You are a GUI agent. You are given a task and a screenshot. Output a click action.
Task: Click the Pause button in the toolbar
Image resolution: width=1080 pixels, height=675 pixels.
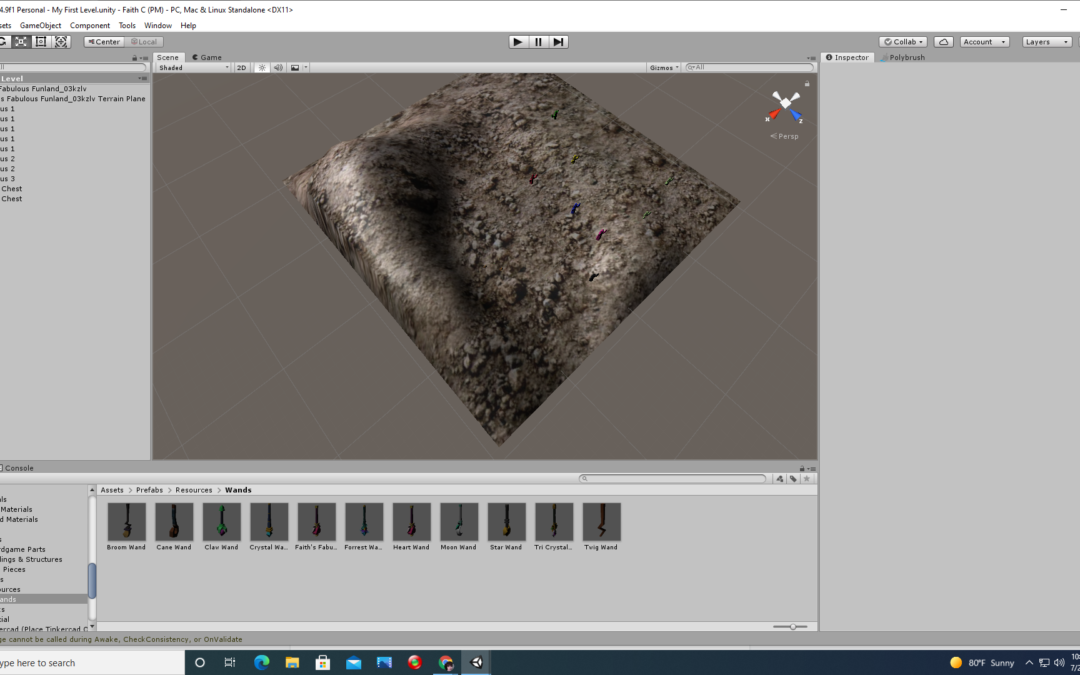click(x=538, y=42)
